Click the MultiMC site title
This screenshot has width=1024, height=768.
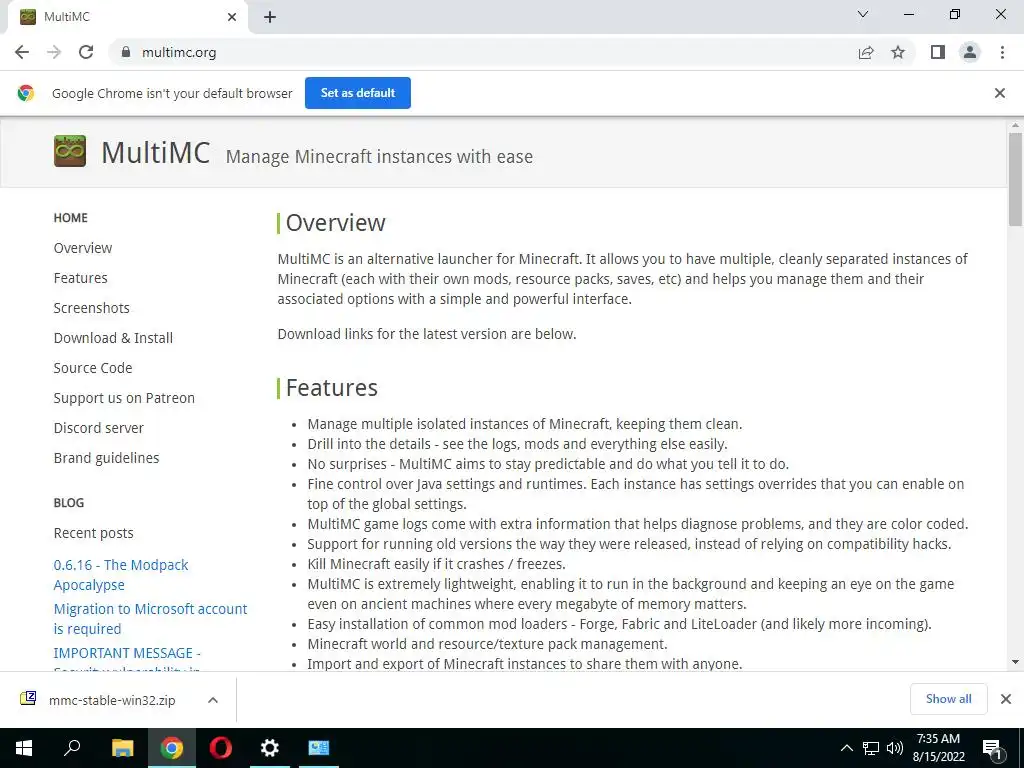(155, 152)
